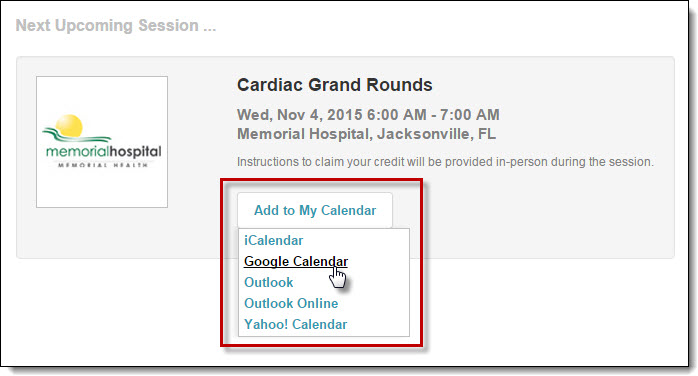Open the Add to My Calendar dropdown
The width and height of the screenshot is (698, 376).
point(315,210)
